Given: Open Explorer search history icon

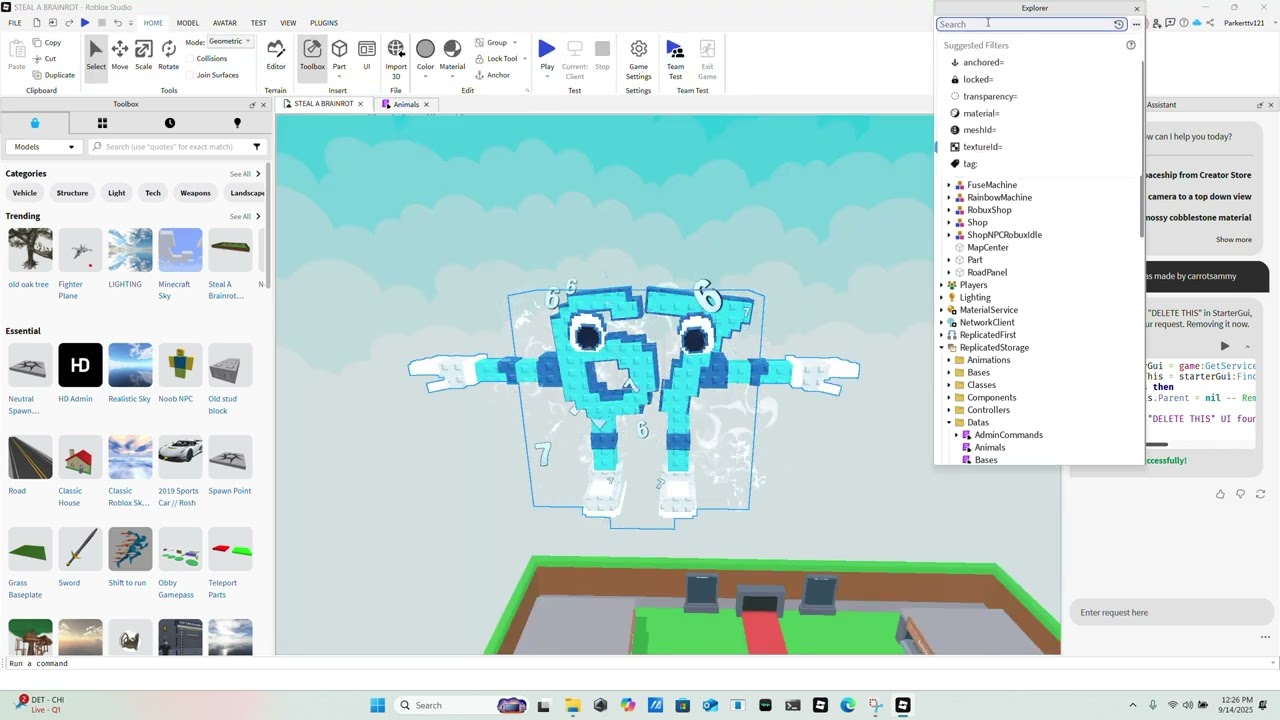Looking at the screenshot, I should pyautogui.click(x=1119, y=24).
